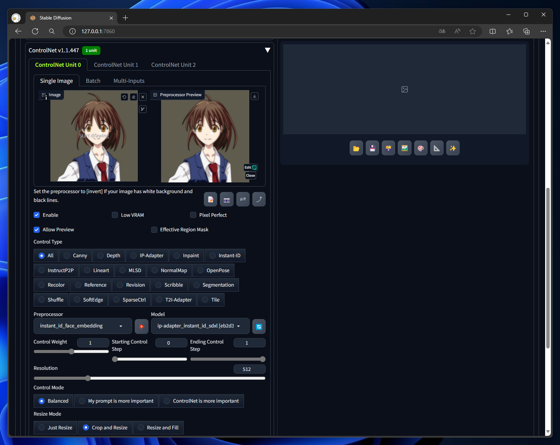Select the Canny control type

[x=75, y=256]
